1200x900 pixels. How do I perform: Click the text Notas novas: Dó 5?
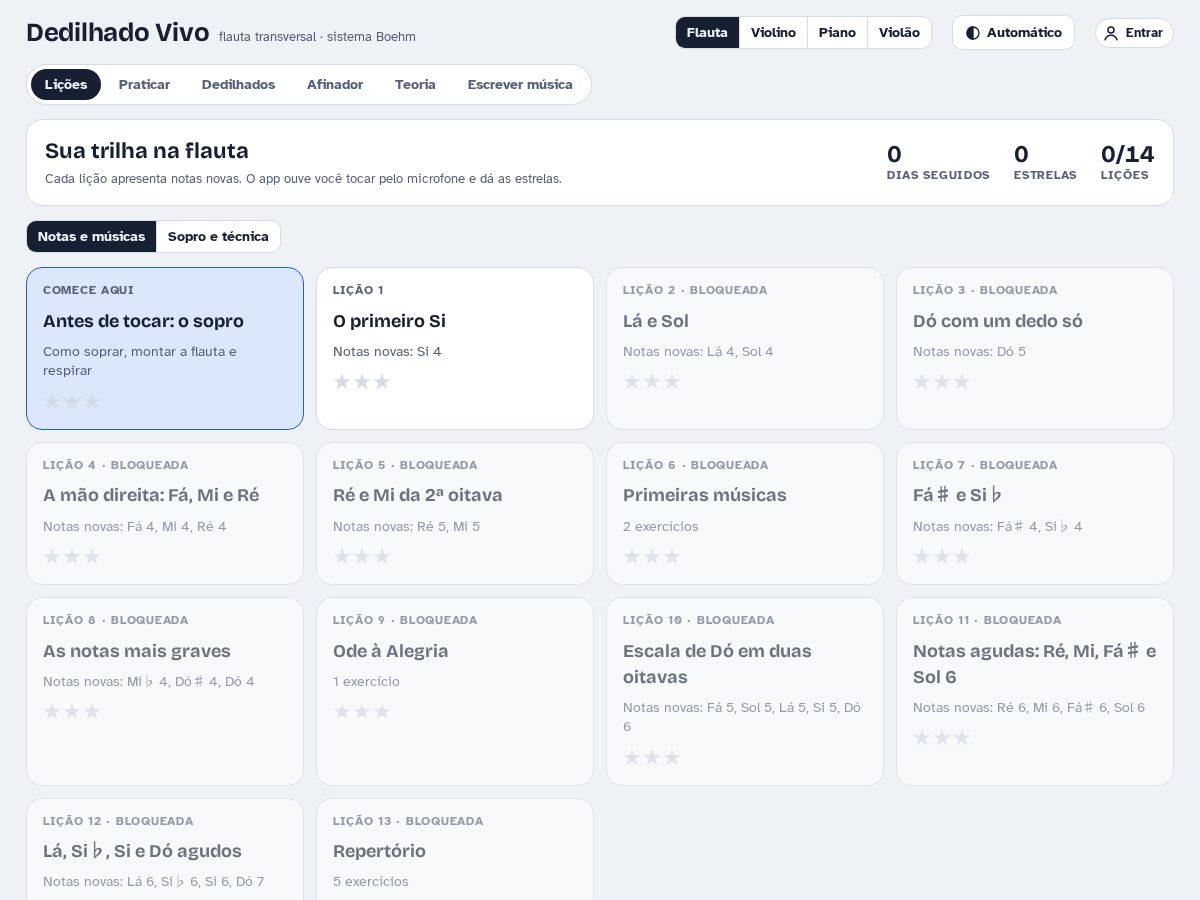[970, 351]
